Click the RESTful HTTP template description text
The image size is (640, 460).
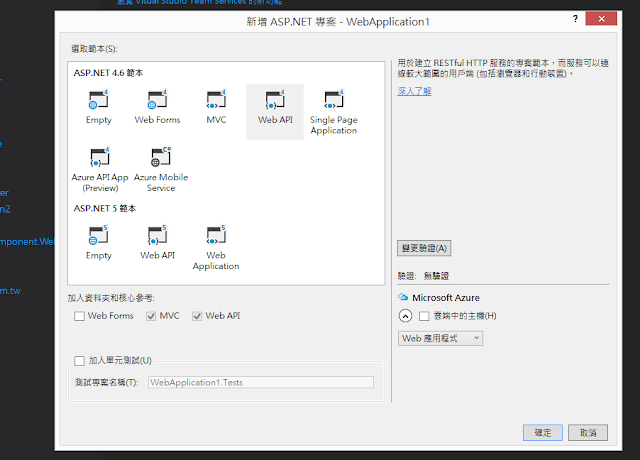503,68
